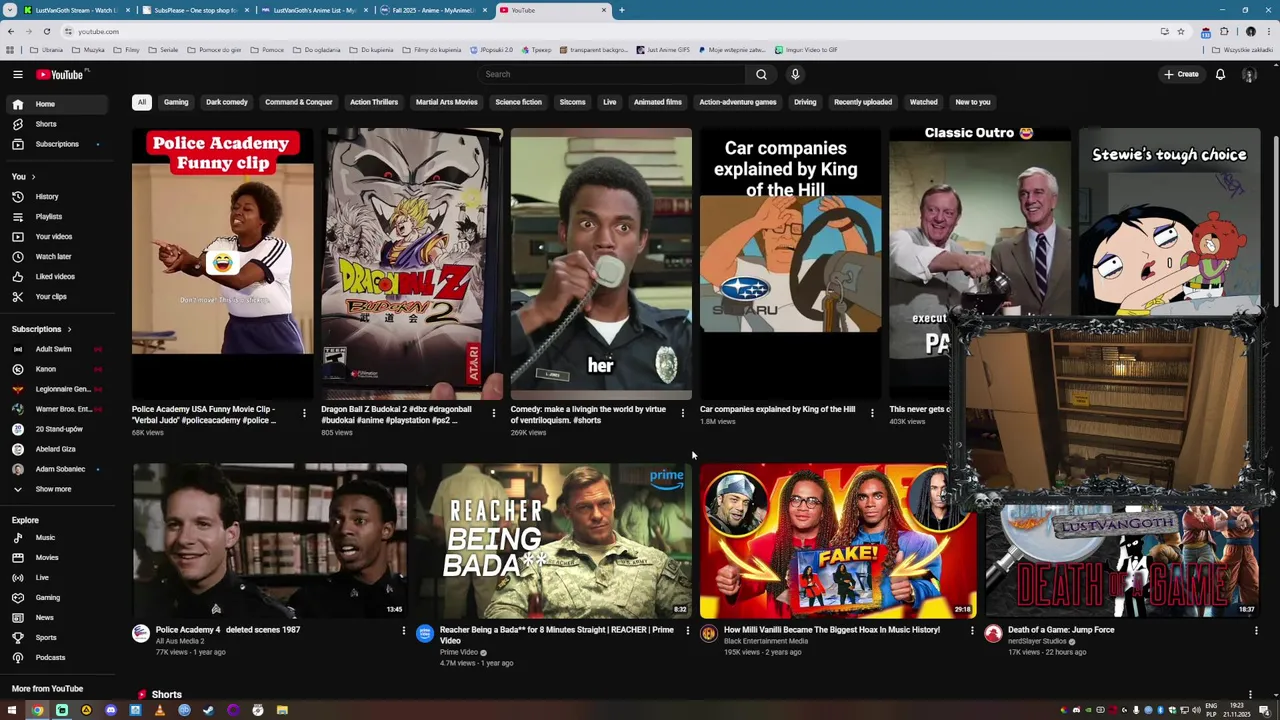
Task: Open a new browser tab with plus button
Action: [621, 10]
